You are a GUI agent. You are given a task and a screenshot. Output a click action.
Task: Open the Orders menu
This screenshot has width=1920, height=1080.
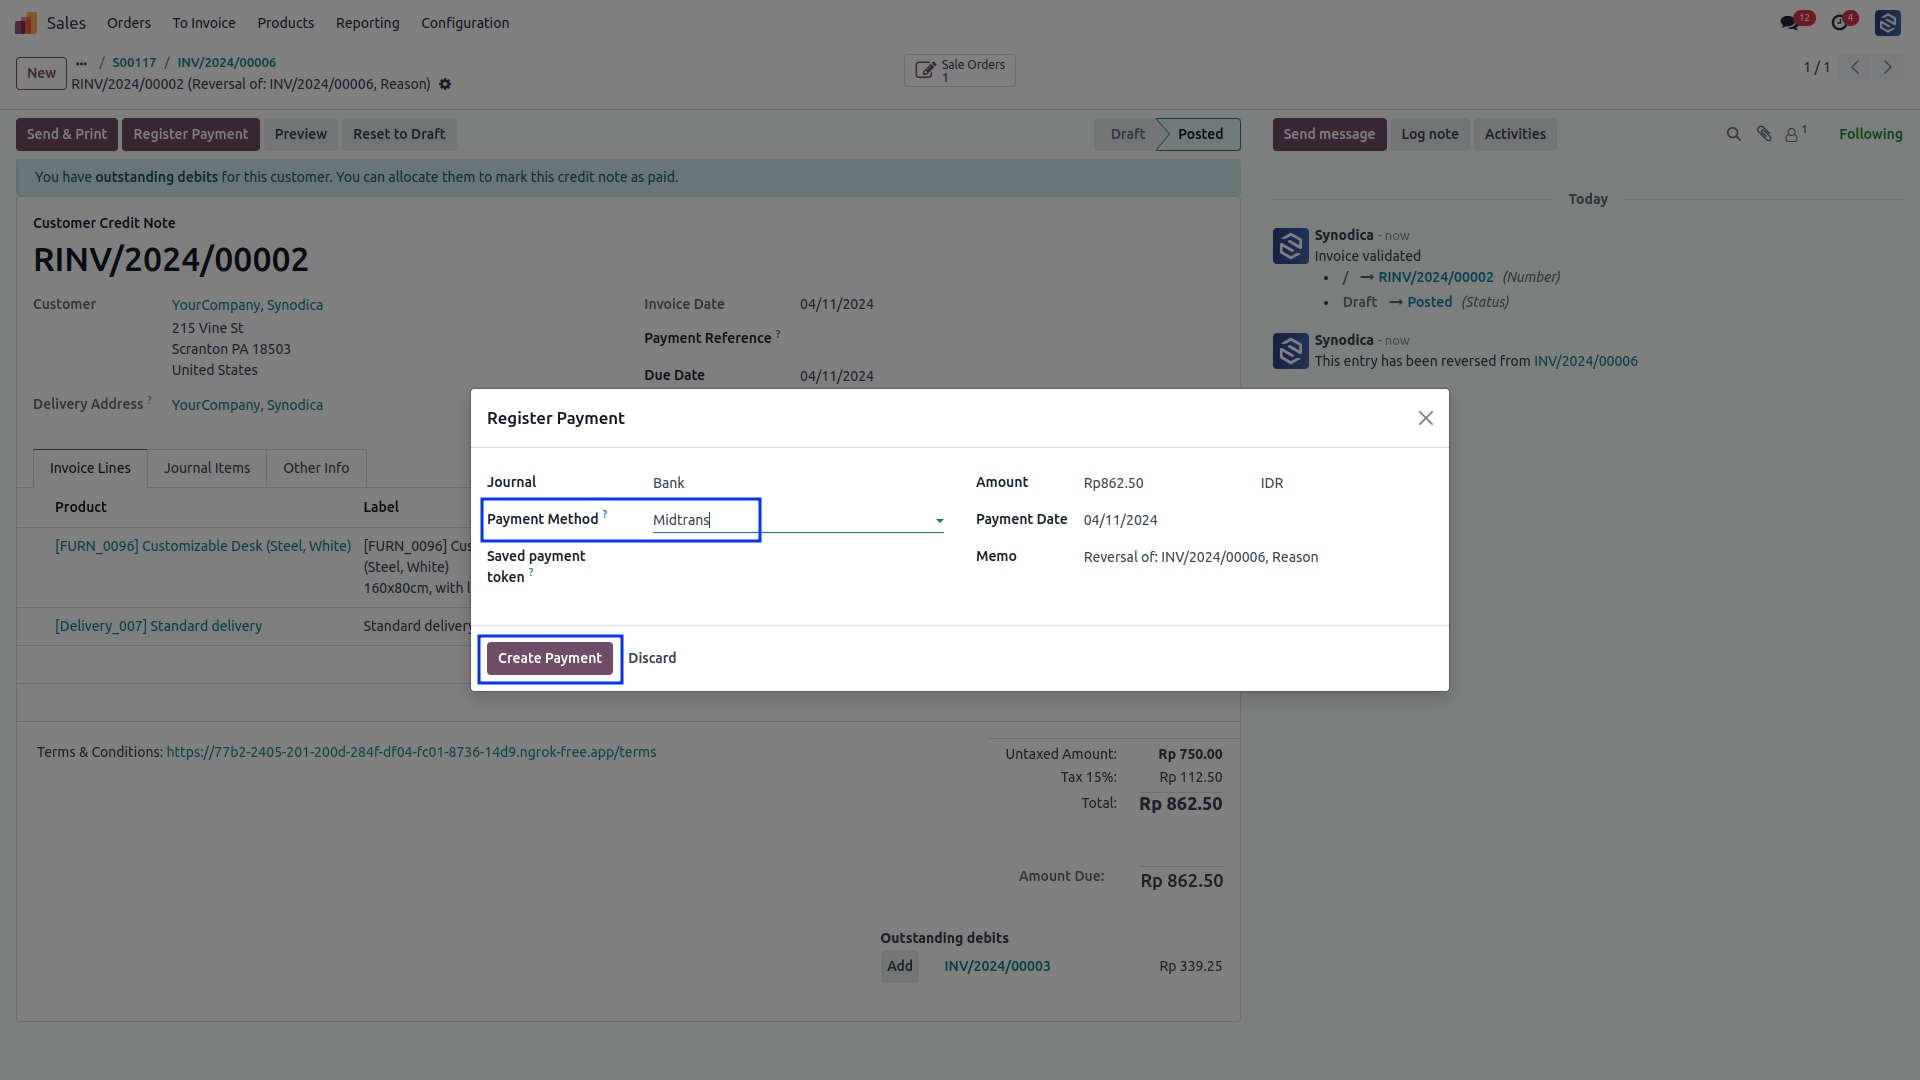[129, 23]
